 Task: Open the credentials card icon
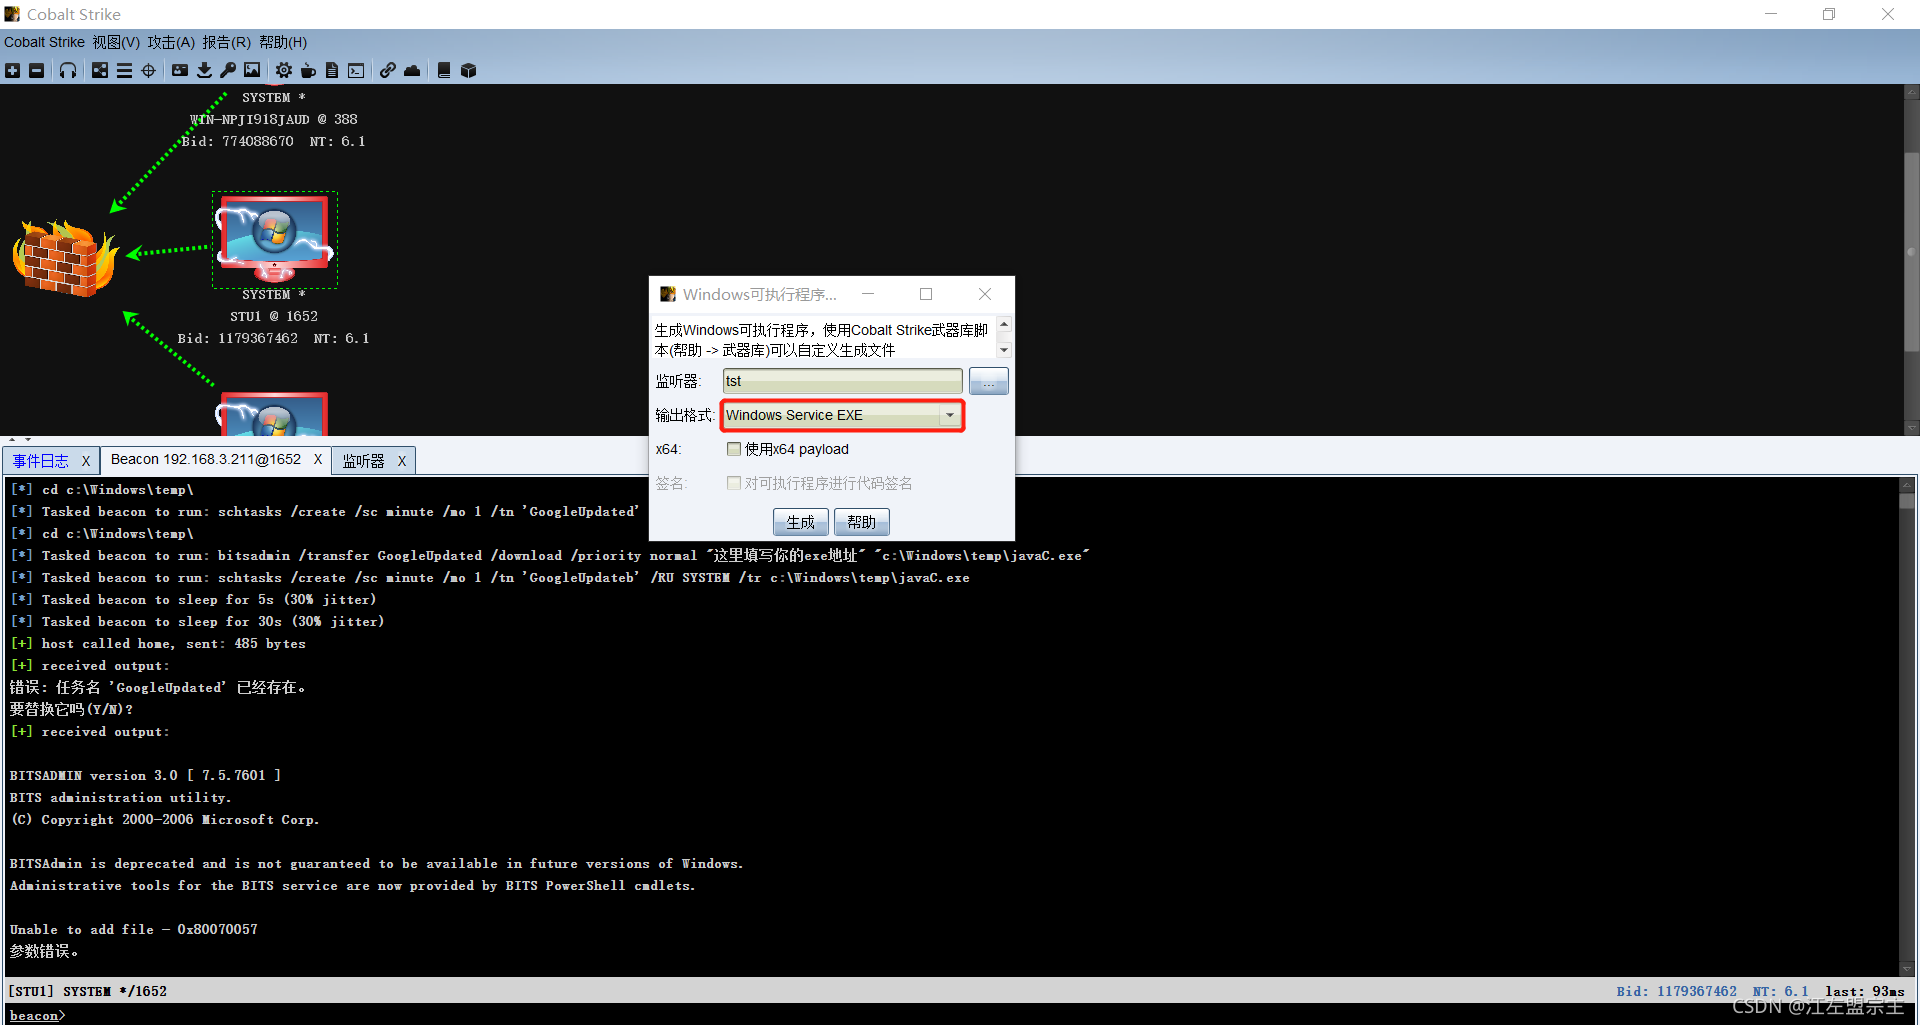pyautogui.click(x=180, y=70)
